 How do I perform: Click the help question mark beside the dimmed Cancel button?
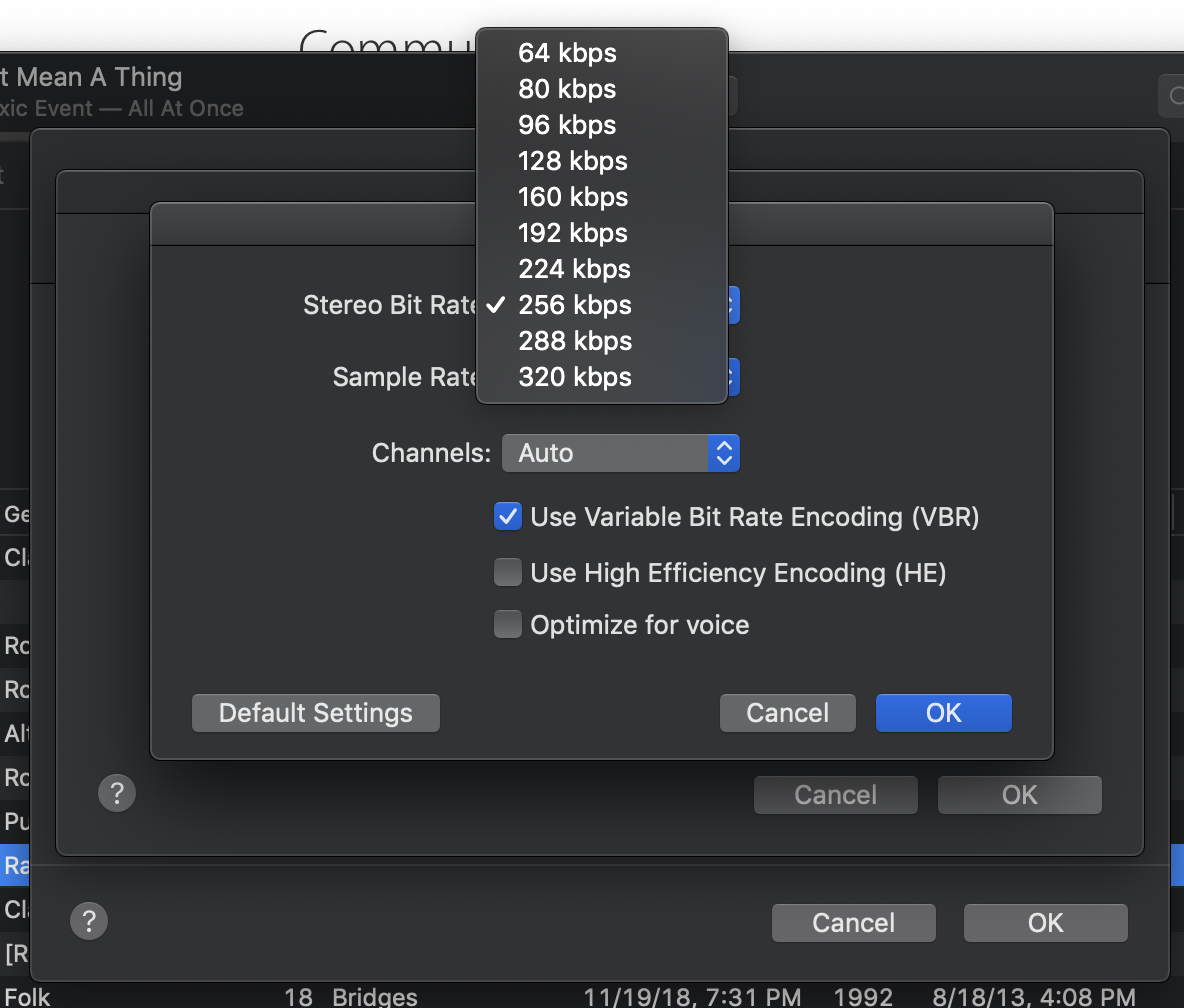click(117, 794)
